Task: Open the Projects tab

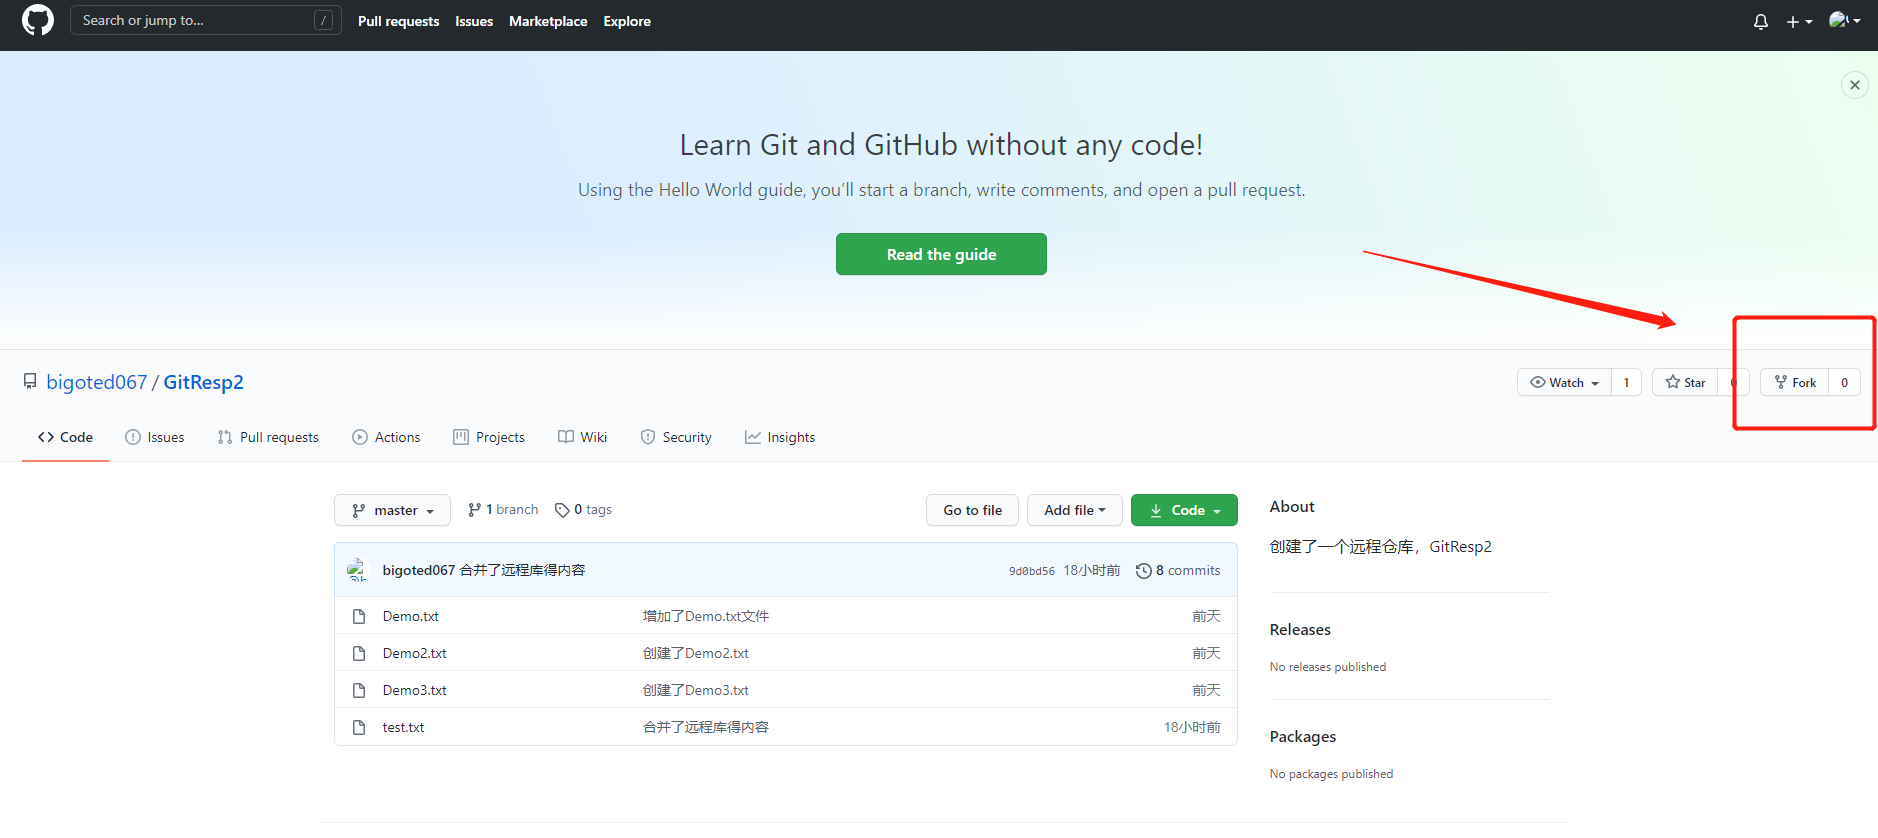Action: pos(489,437)
